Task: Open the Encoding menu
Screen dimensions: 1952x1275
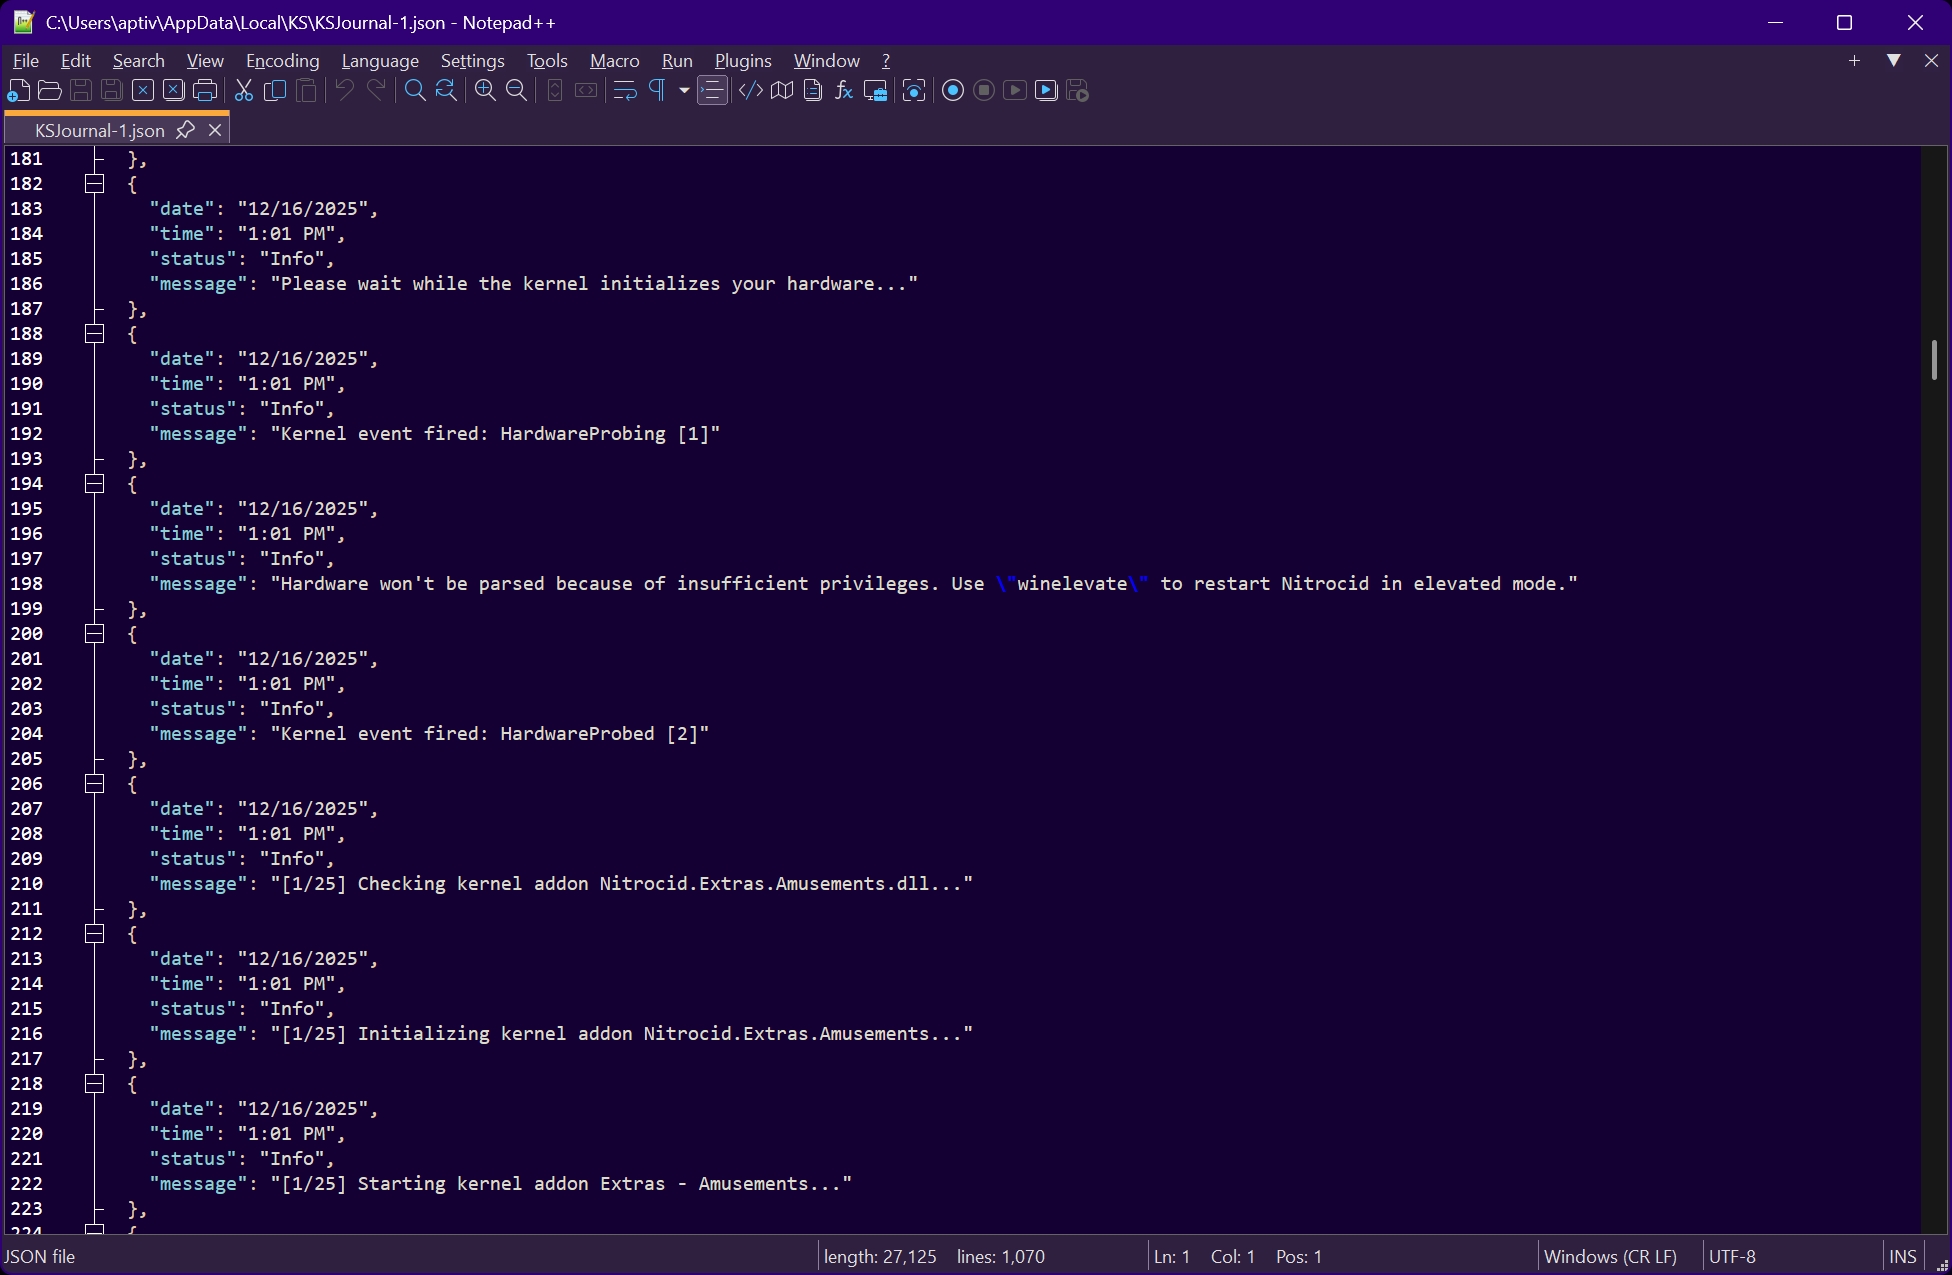Action: [x=282, y=61]
